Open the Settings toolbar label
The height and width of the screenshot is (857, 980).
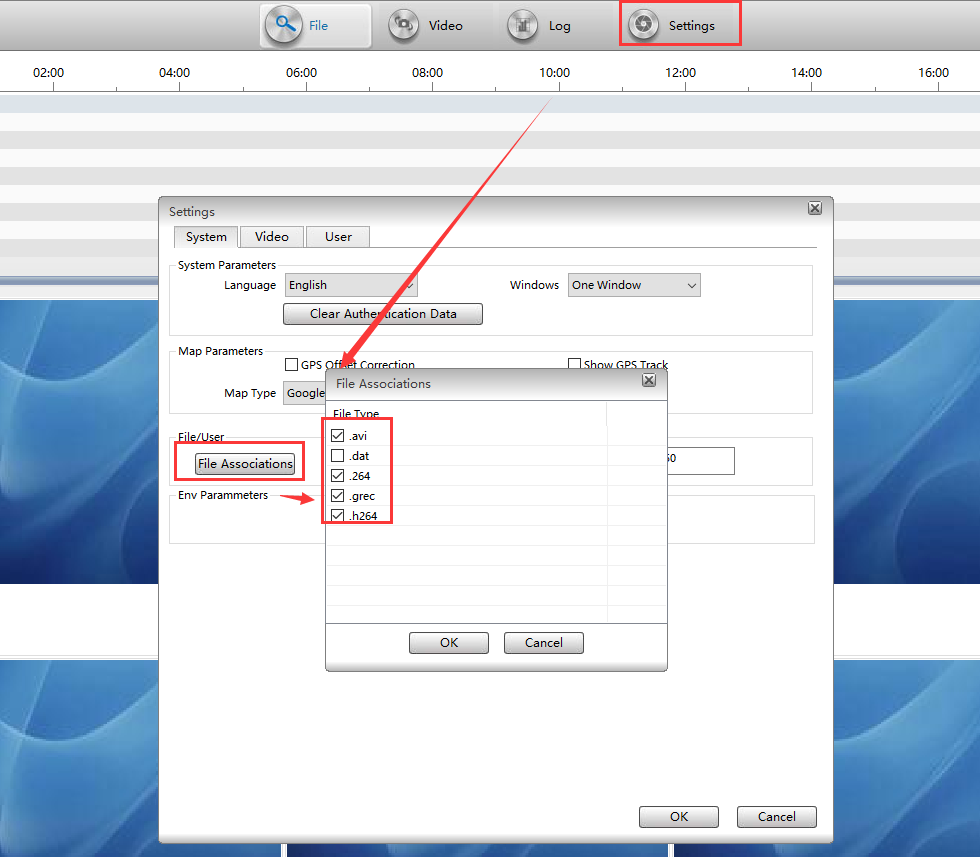[x=691, y=26]
